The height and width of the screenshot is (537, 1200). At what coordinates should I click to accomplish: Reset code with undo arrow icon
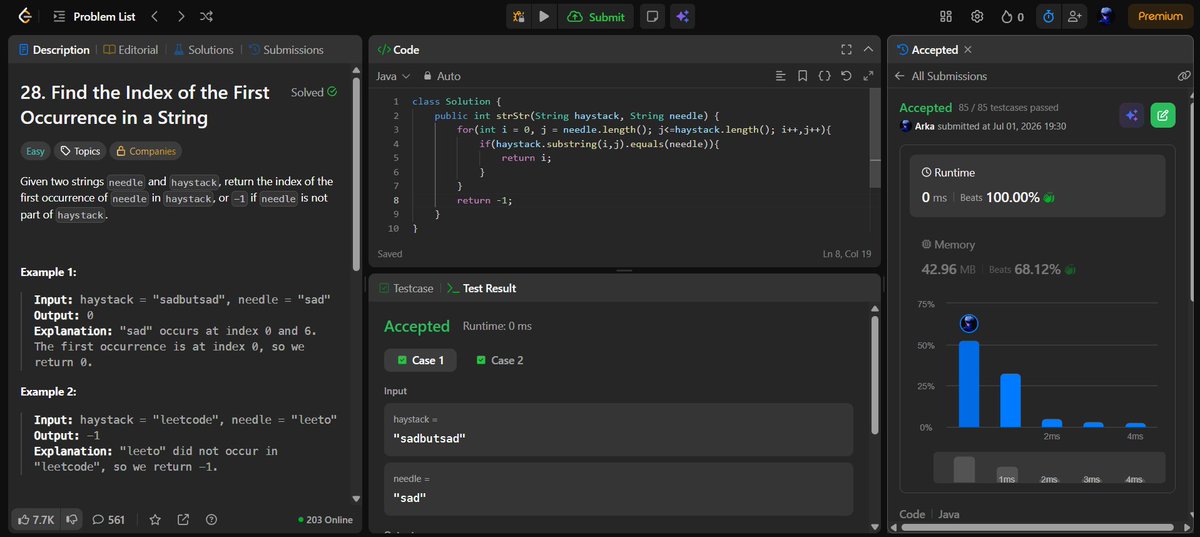point(847,76)
